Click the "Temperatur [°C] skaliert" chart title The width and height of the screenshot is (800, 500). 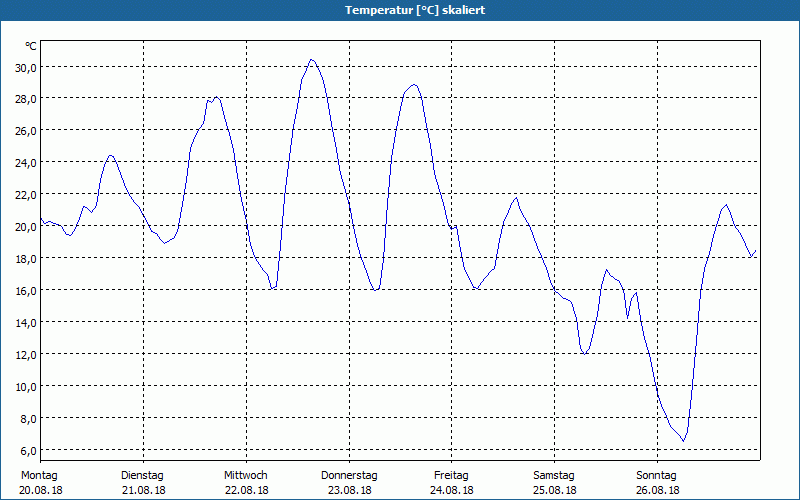pos(400,10)
